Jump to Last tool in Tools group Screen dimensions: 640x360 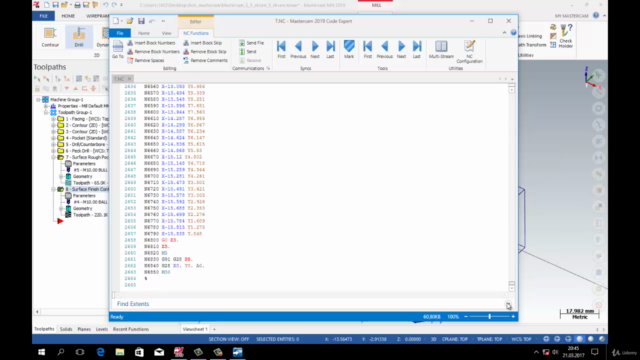[x=417, y=49]
